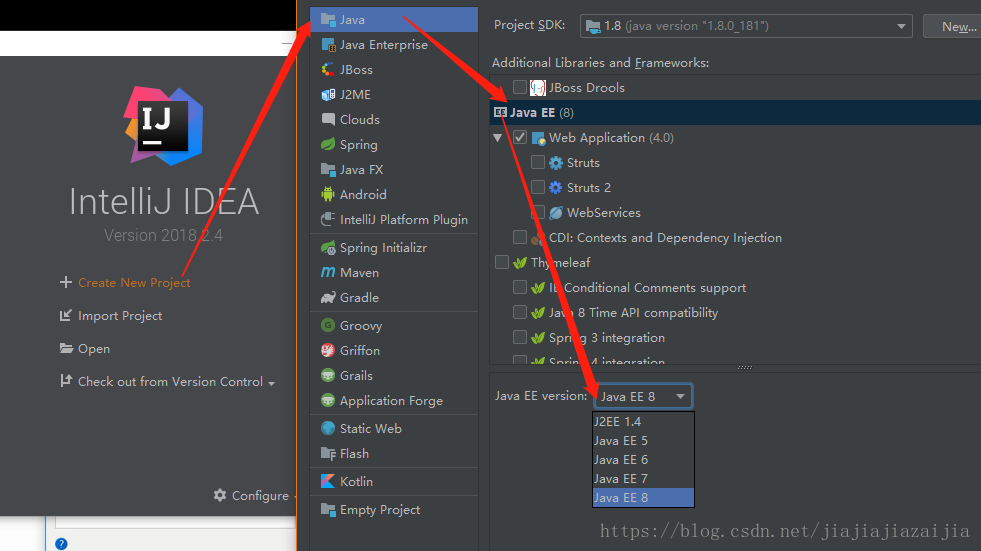Click the JBoss Drools icon
This screenshot has height=551, width=981.
(x=537, y=88)
